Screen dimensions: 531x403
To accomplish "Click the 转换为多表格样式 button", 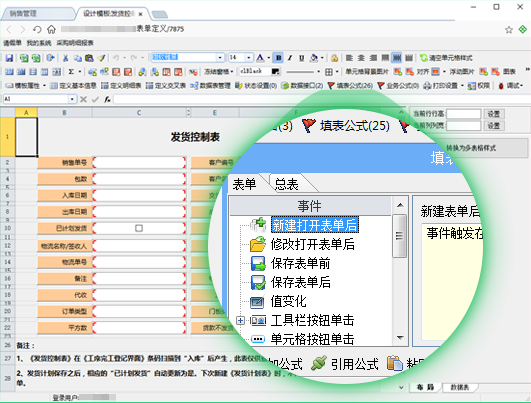I will [471, 148].
